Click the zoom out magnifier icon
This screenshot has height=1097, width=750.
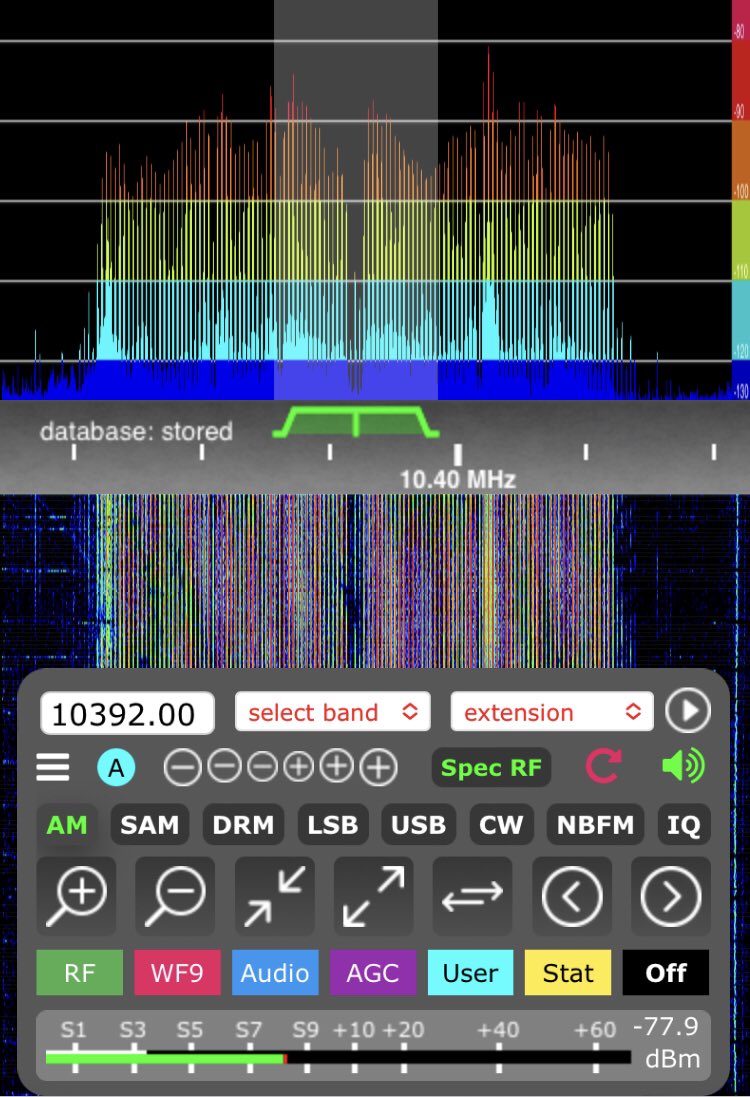tap(175, 895)
